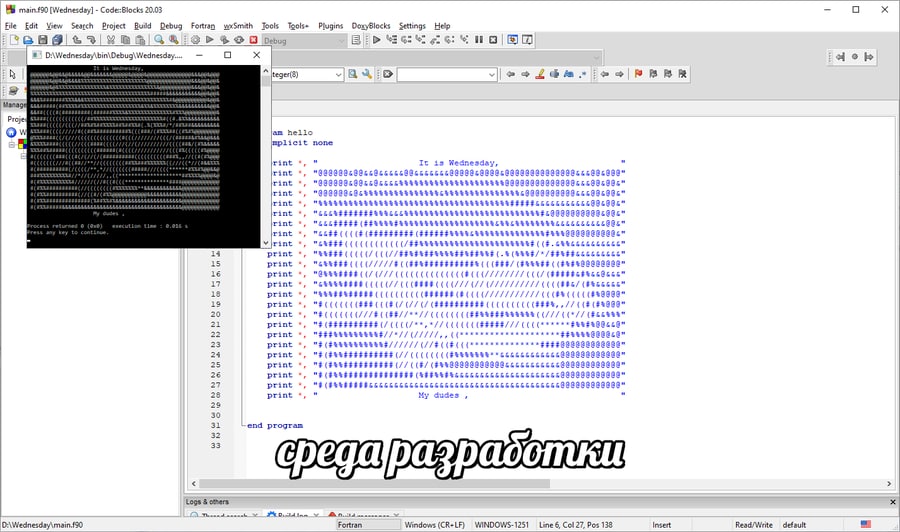Toggle bookmark with the red flag icon
The height and width of the screenshot is (532, 900).
pos(638,74)
